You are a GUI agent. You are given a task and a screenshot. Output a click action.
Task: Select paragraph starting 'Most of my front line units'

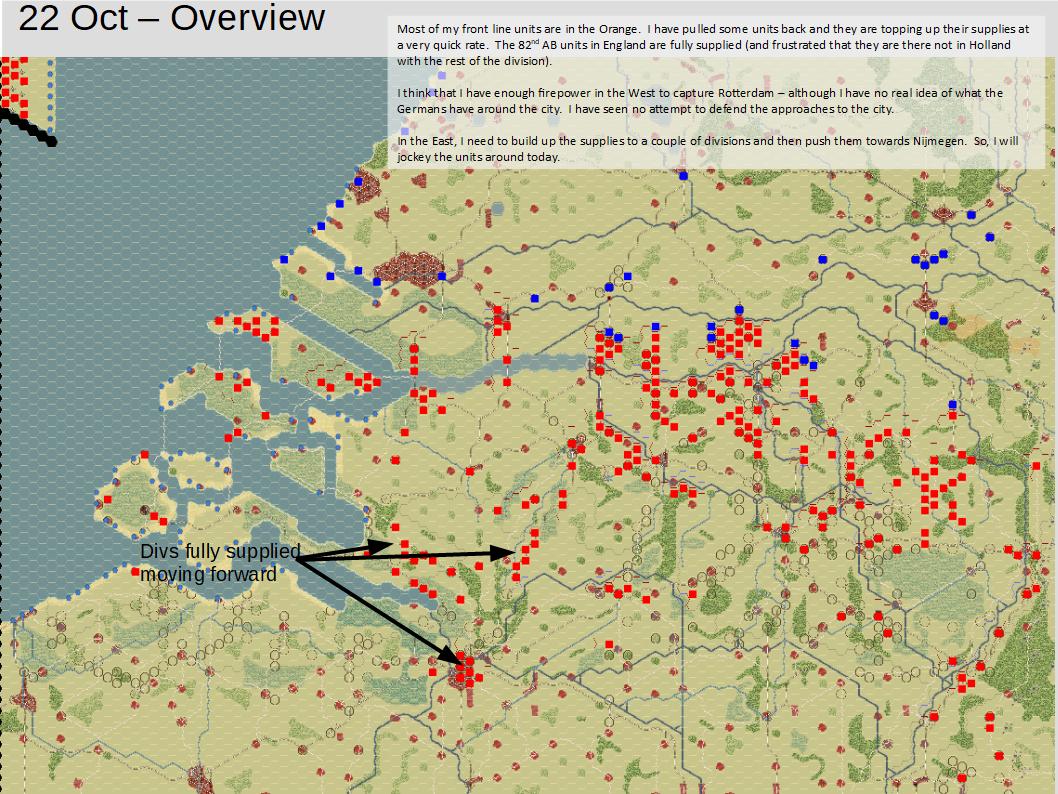point(713,45)
